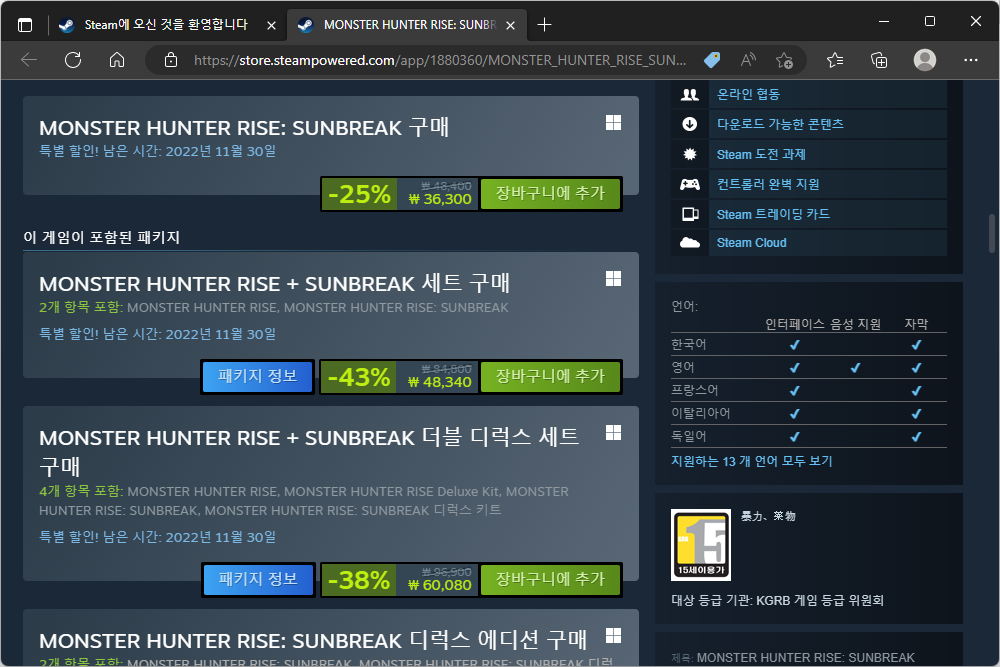The width and height of the screenshot is (1000, 667).
Task: Go back with browser back arrow
Action: [29, 60]
